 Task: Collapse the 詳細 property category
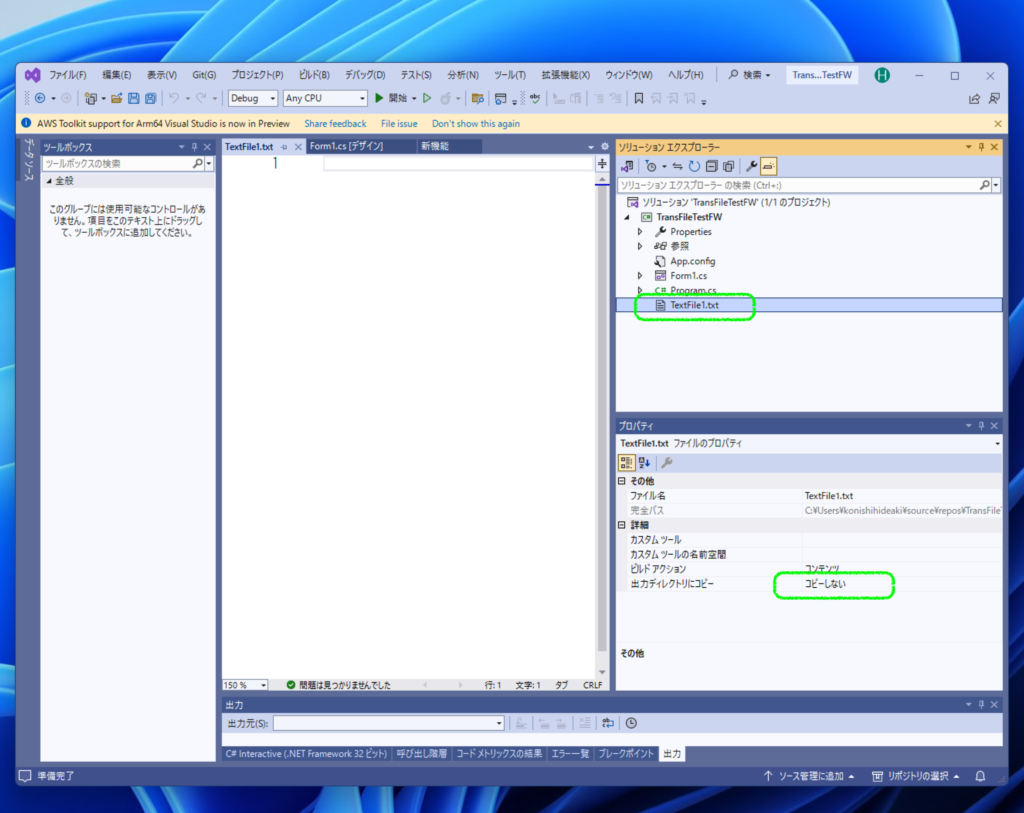click(622, 525)
